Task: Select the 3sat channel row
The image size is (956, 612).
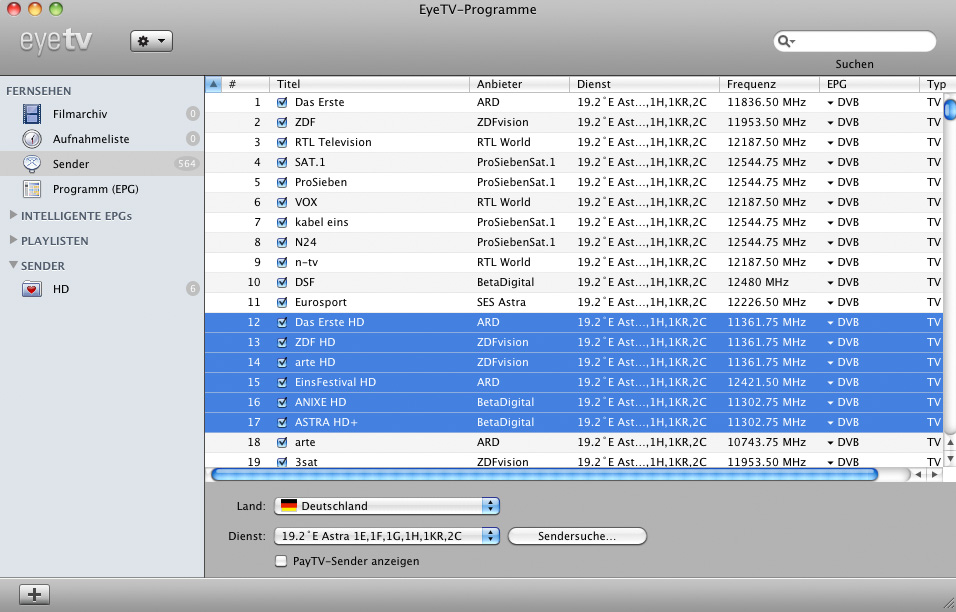Action: pos(574,461)
